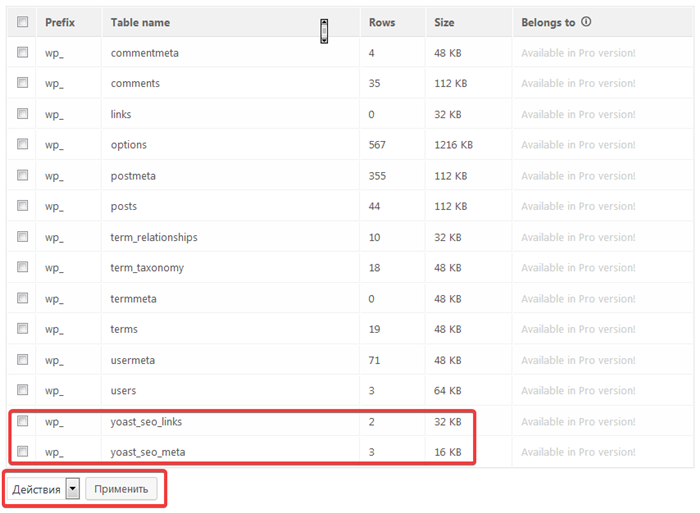The height and width of the screenshot is (513, 700).
Task: Click the Size column header
Action: [444, 22]
